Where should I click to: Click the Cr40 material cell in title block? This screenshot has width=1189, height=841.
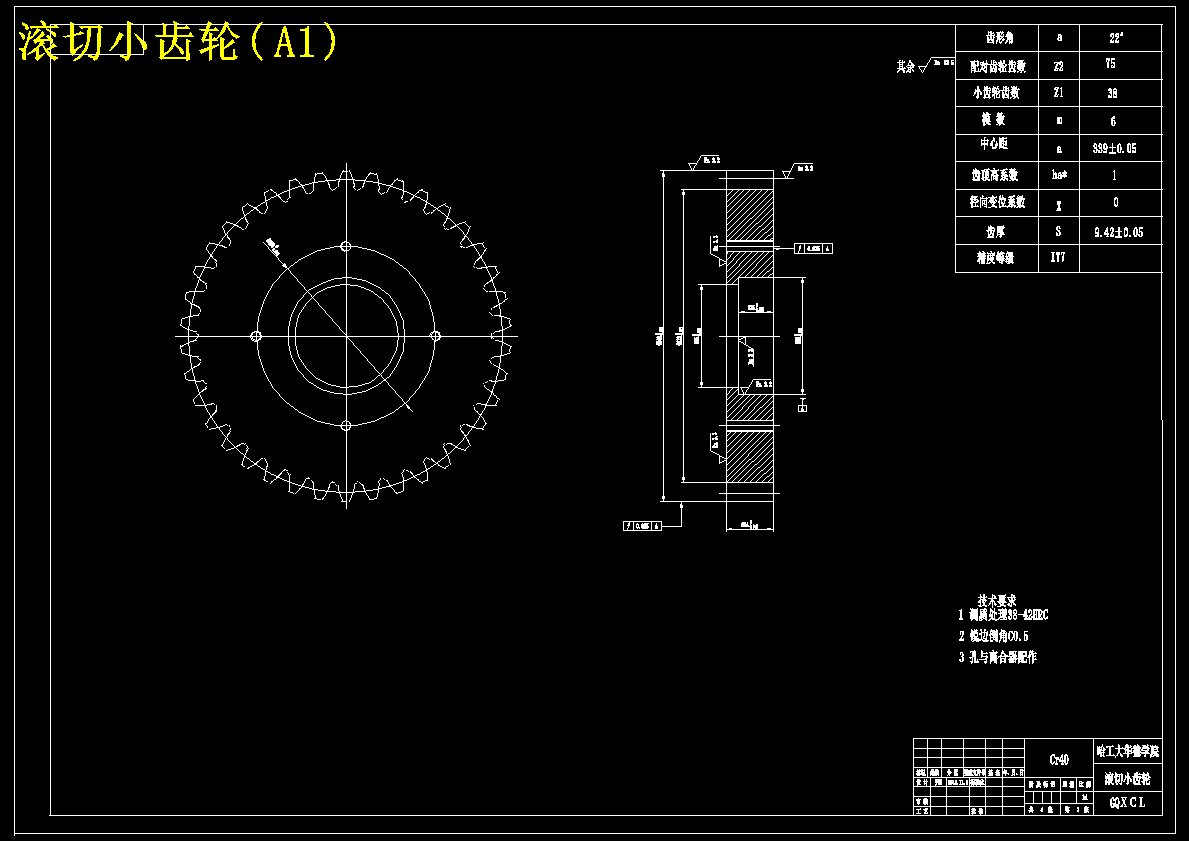coord(1059,759)
